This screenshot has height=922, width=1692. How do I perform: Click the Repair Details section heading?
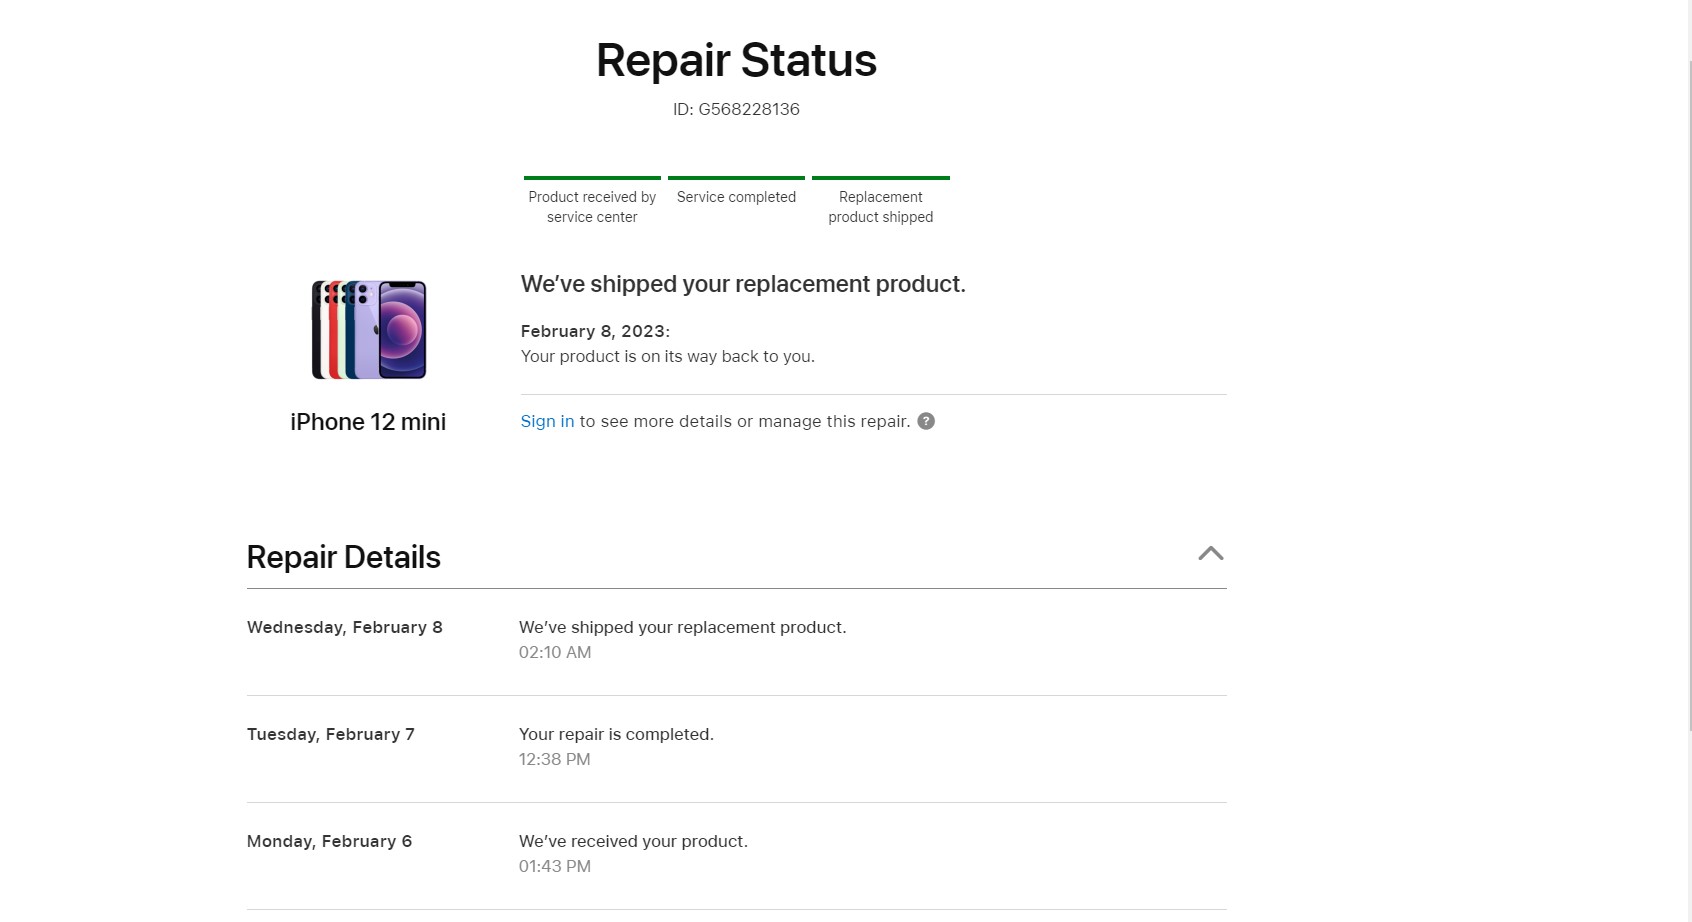(x=344, y=557)
